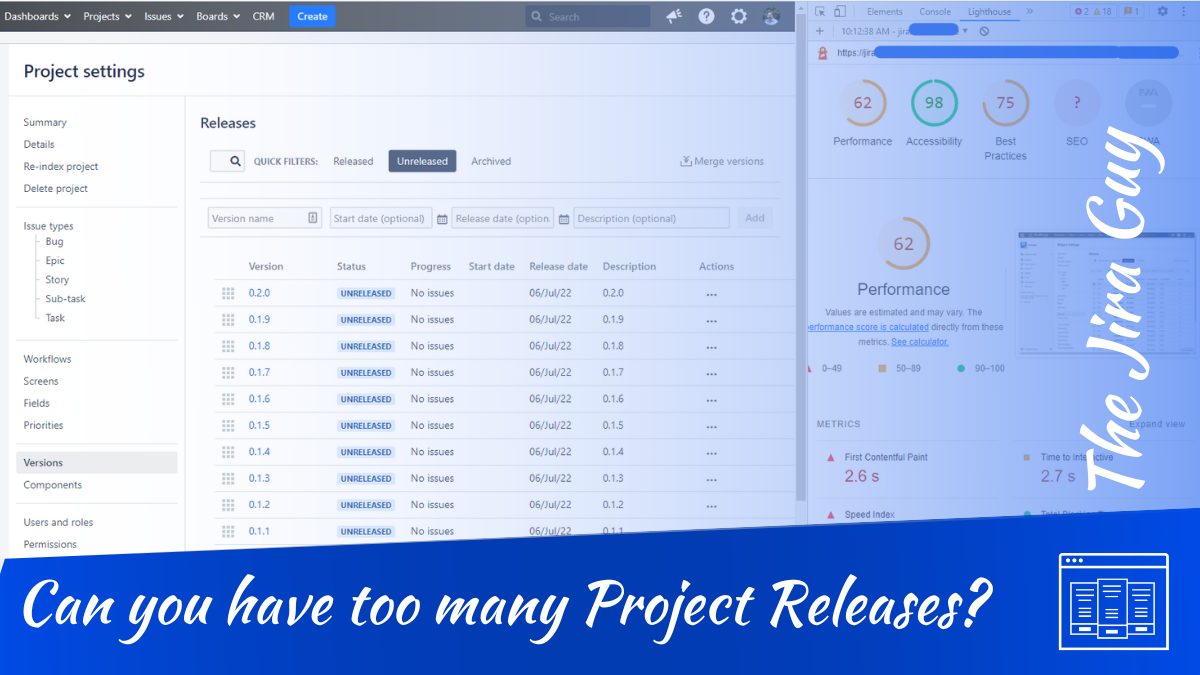
Task: Open Jira administration gear icon
Action: click(738, 16)
